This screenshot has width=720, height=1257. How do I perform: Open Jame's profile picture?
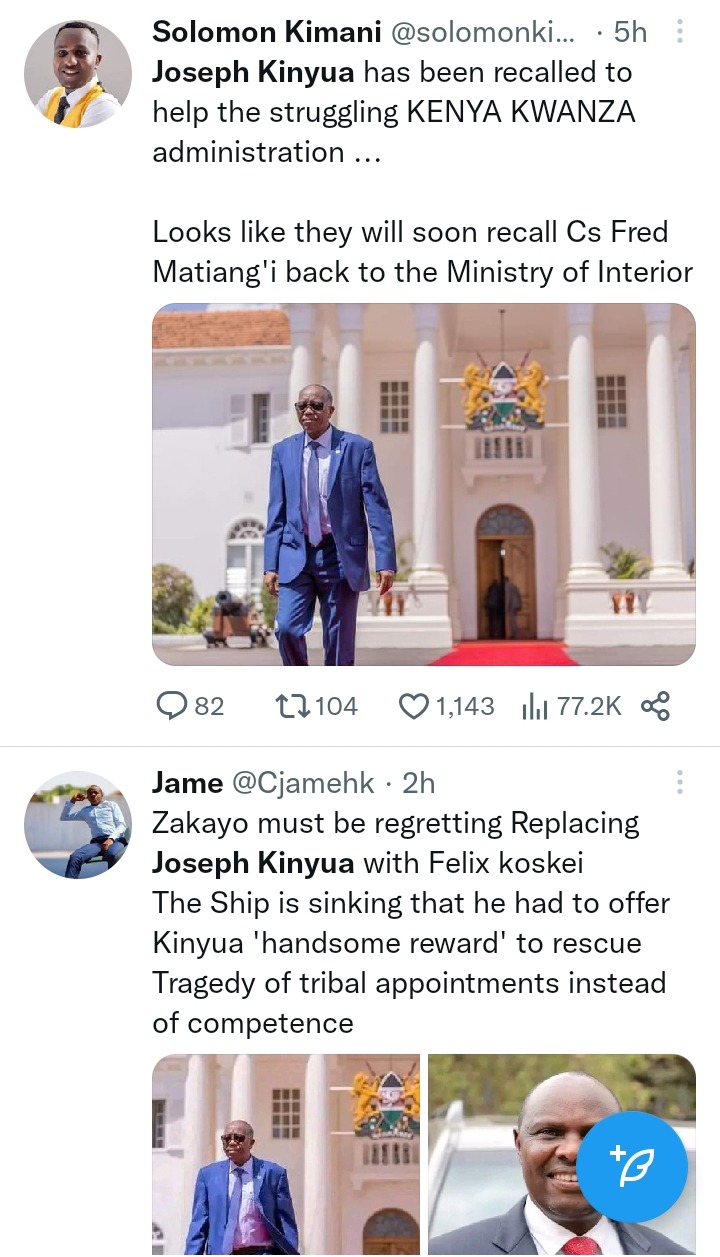coord(77,824)
